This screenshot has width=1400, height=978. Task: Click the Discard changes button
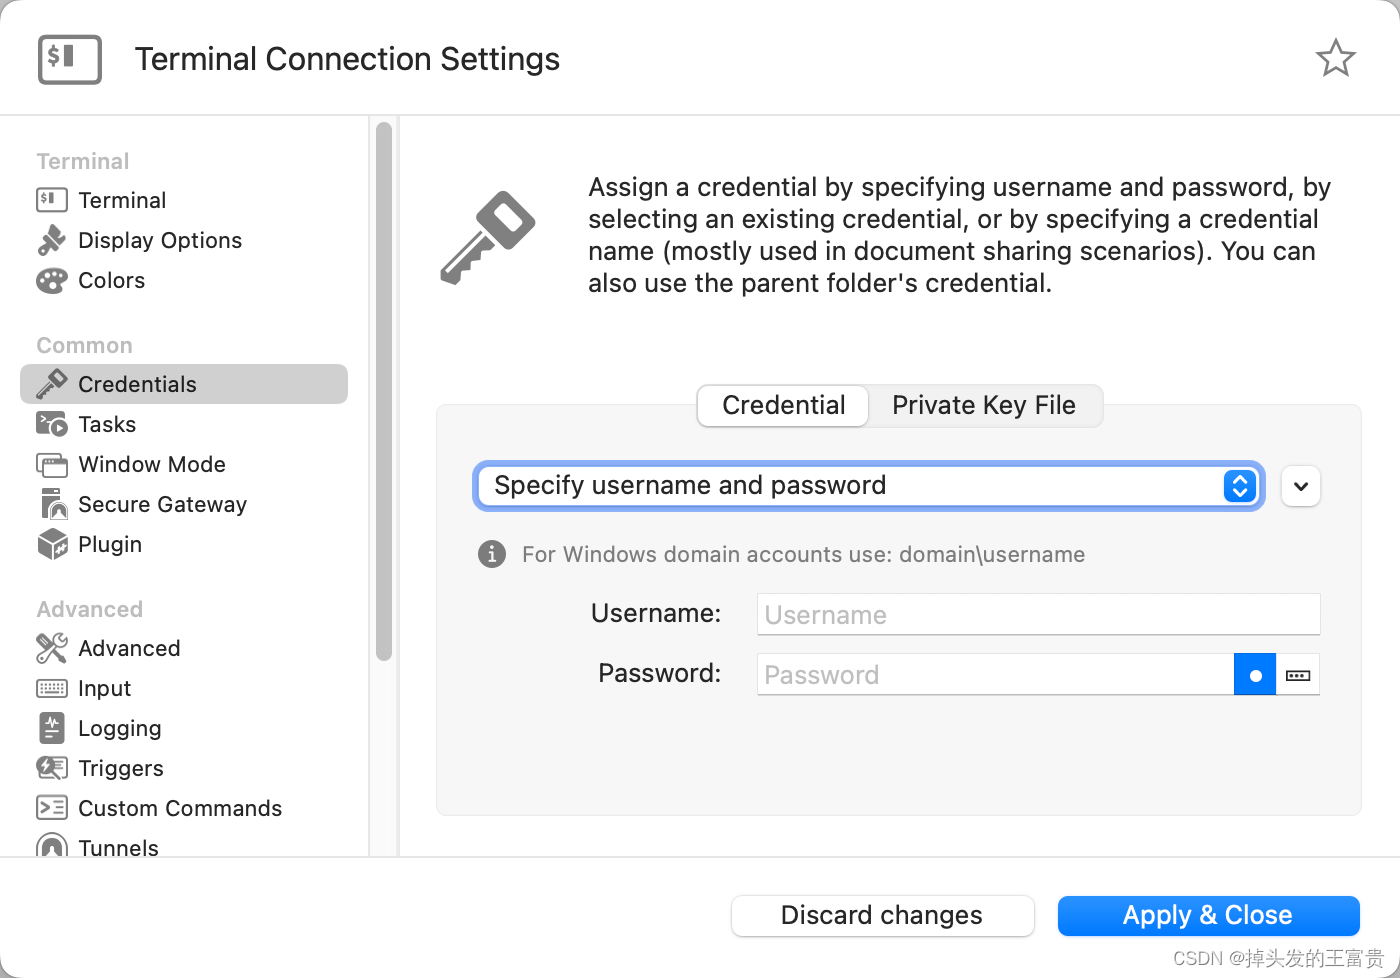click(x=882, y=915)
